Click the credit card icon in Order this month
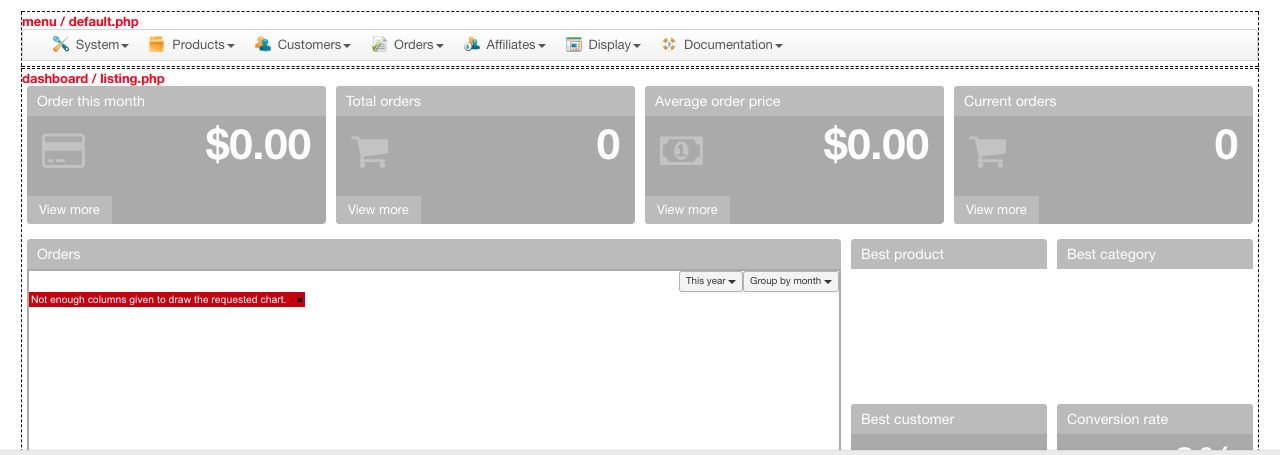 click(63, 151)
